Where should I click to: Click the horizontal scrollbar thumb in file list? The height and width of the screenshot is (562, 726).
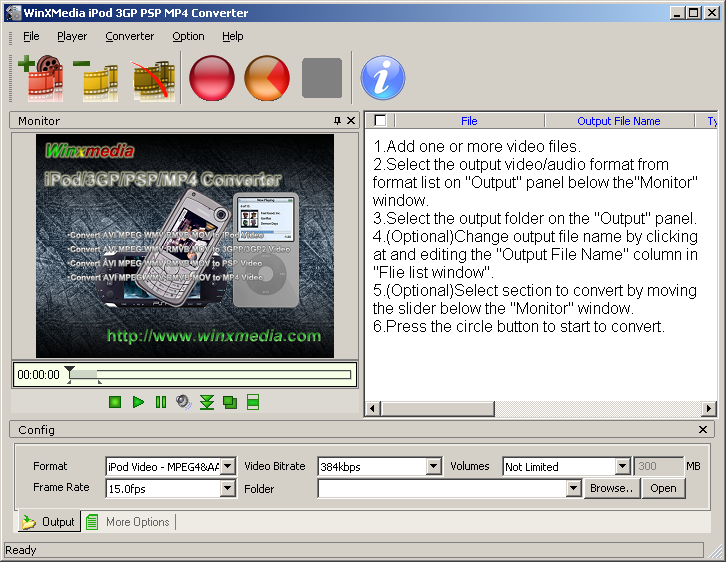[438, 409]
